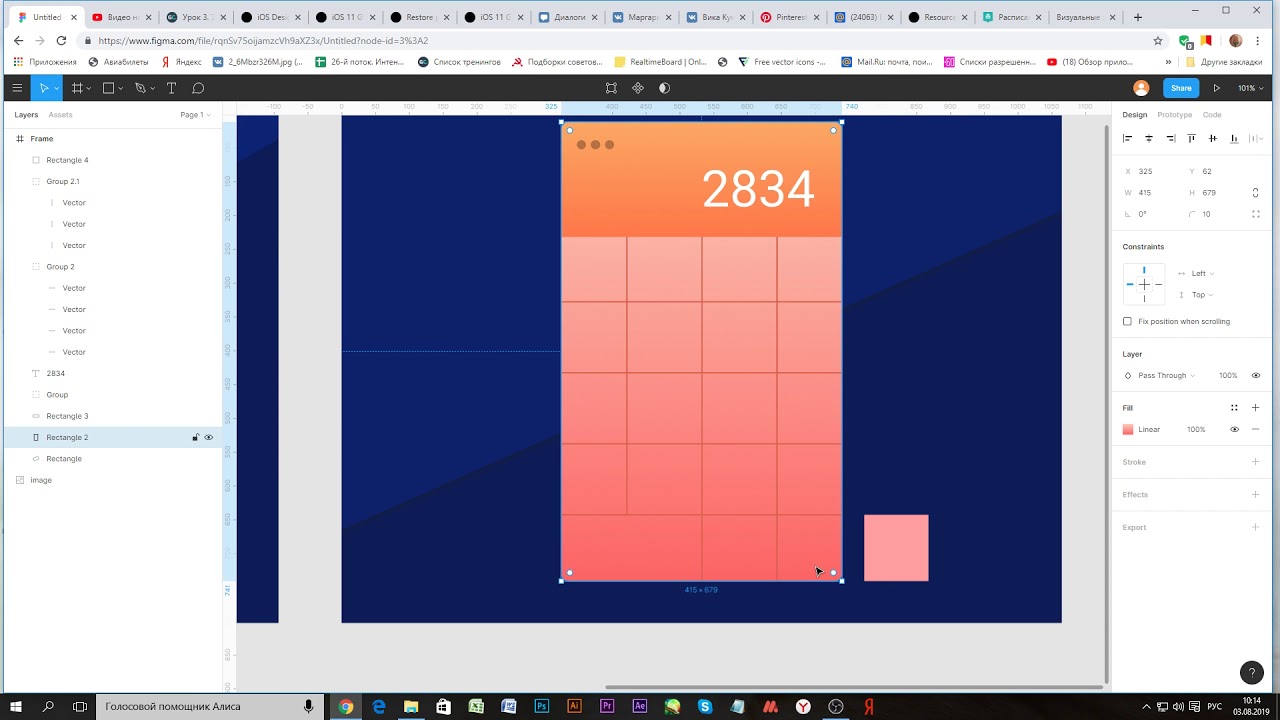Screen dimensions: 1280x720
Task: Select the Move tool
Action: tap(44, 88)
